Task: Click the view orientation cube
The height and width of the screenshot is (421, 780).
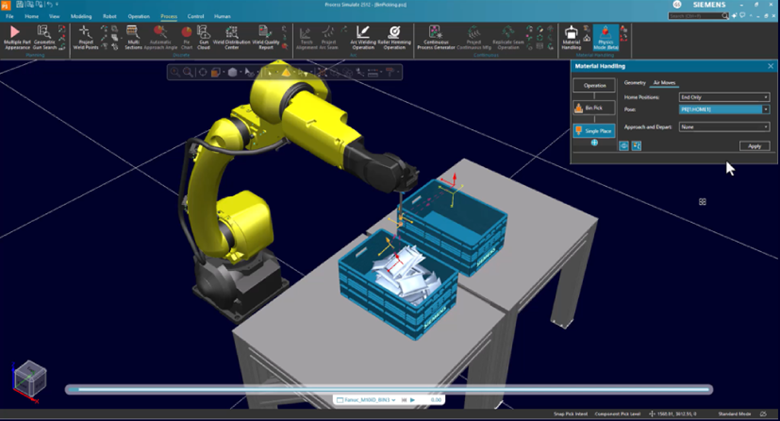Action: coord(27,376)
